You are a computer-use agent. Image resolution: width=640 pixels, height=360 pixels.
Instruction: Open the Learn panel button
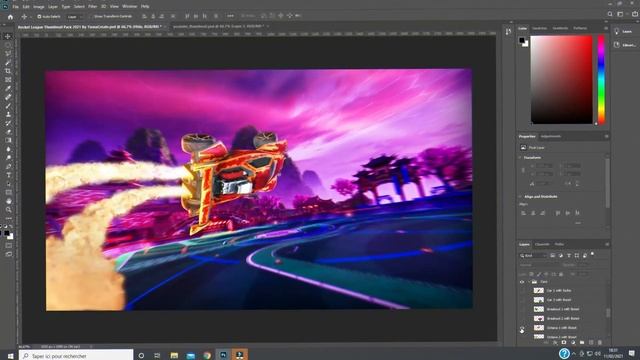point(624,31)
